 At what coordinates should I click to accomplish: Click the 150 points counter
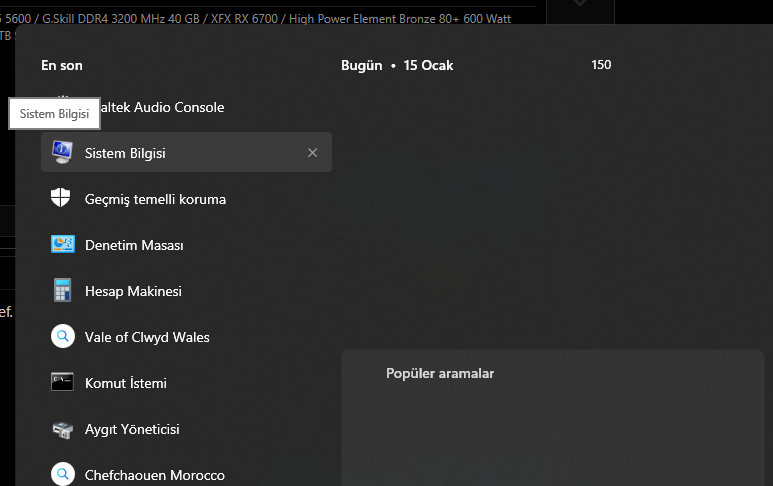point(601,65)
